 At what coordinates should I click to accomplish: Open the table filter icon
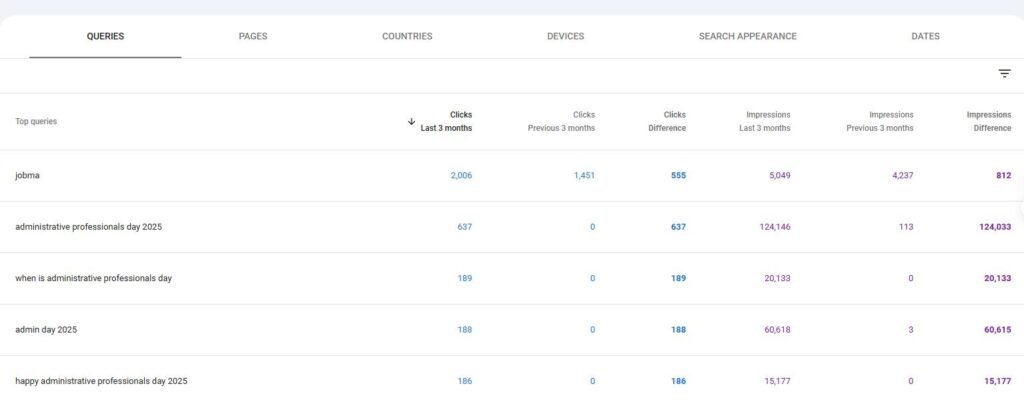[1004, 74]
